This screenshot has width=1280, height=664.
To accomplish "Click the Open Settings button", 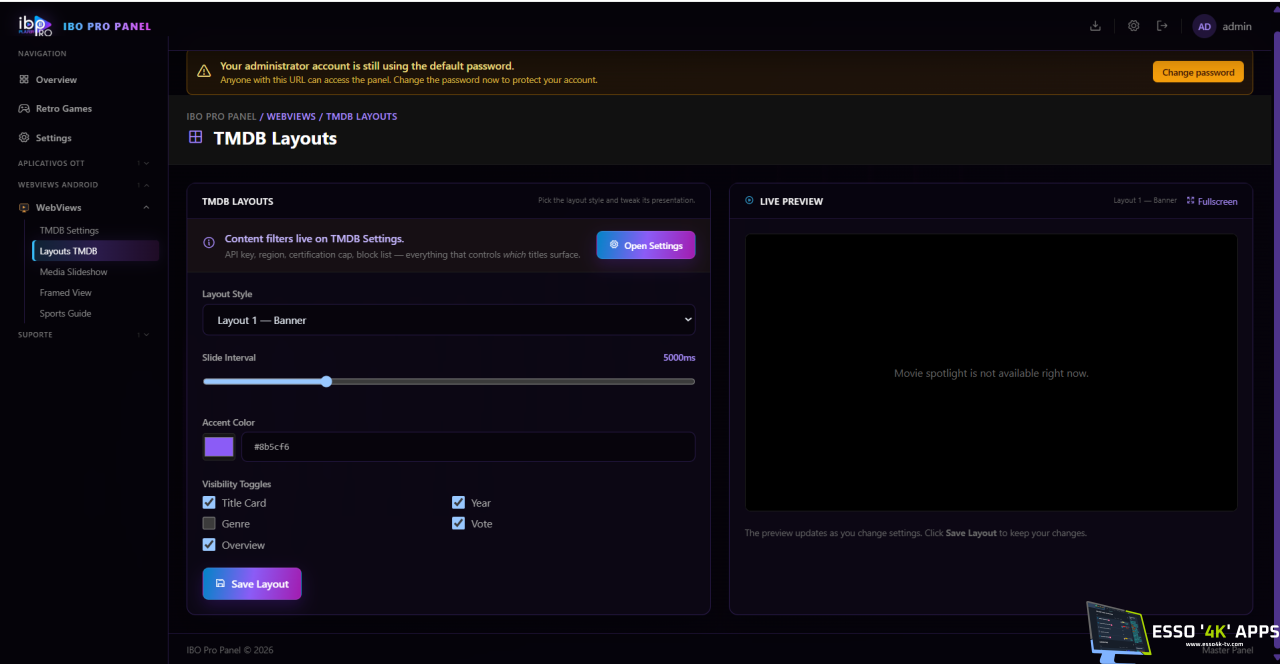I will tap(646, 245).
